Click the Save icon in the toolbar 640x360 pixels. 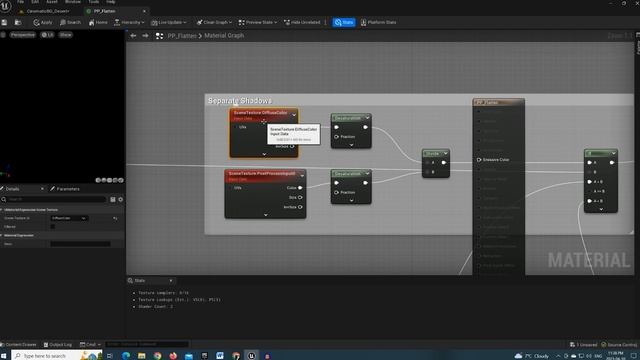[x=4, y=22]
